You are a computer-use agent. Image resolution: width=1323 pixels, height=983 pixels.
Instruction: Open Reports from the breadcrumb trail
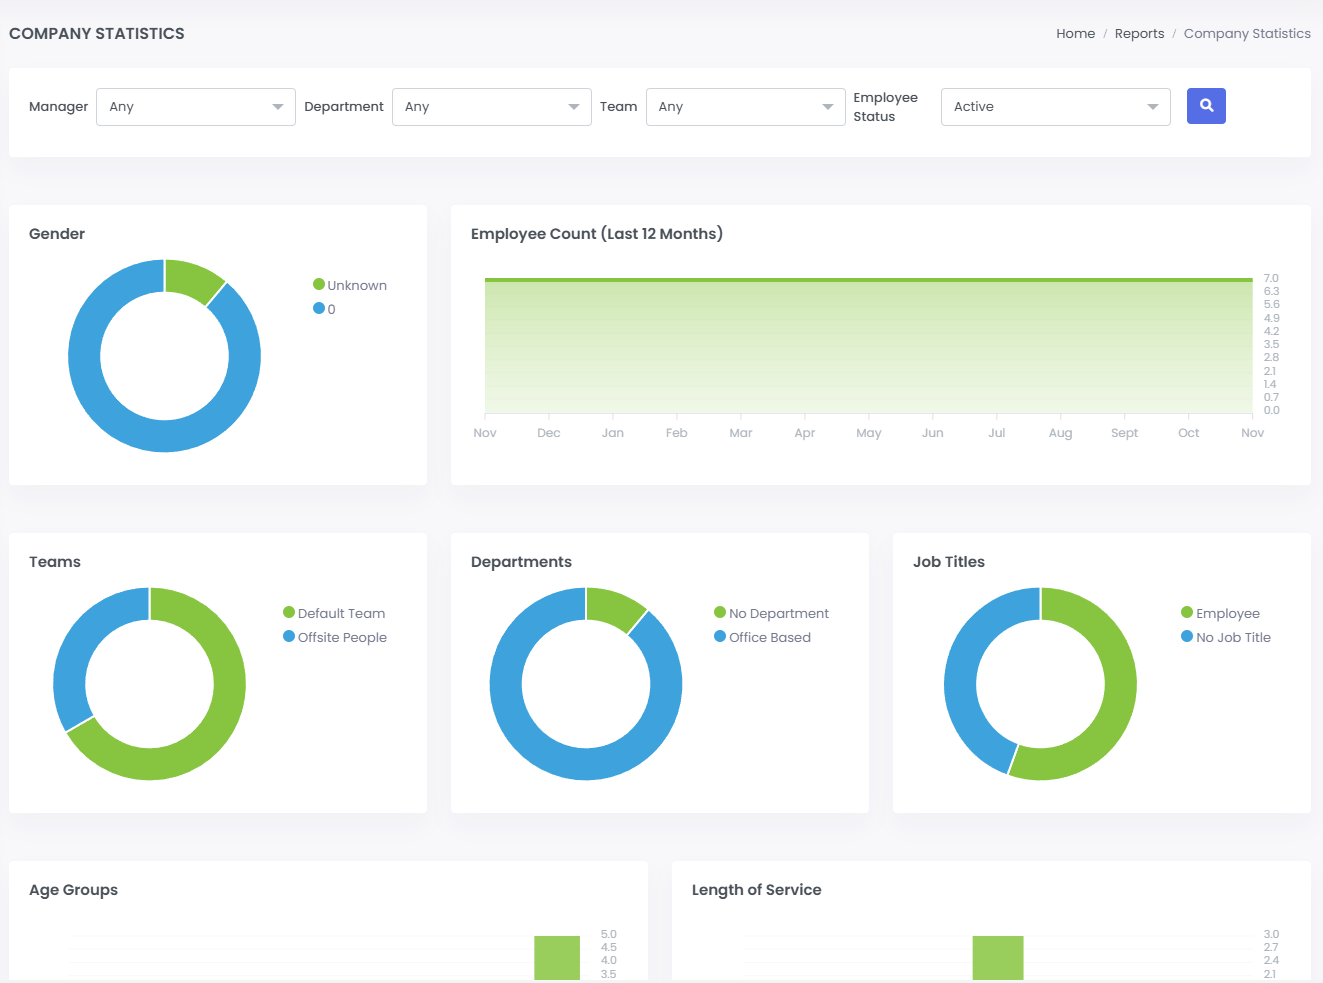[x=1139, y=33]
